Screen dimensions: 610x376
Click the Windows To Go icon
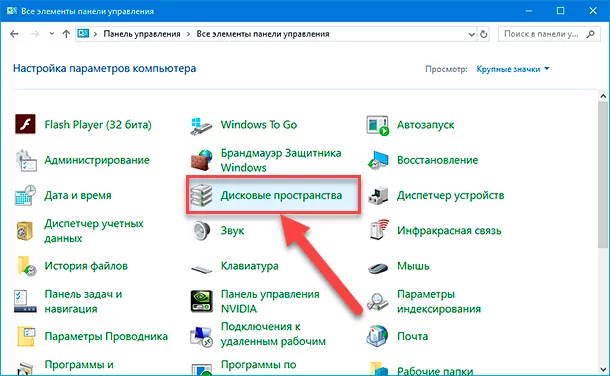tap(201, 125)
